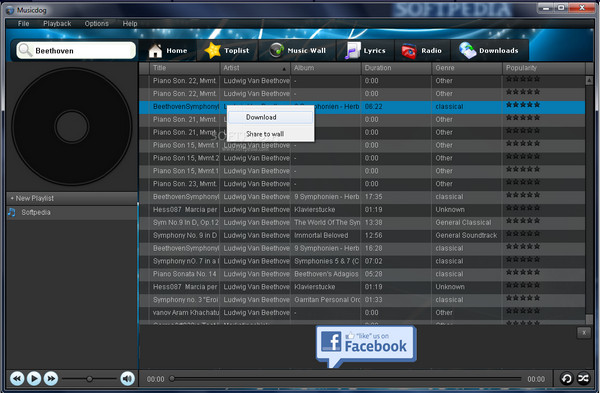Image resolution: width=600 pixels, height=393 pixels.
Task: Toggle the shuffle button
Action: pyautogui.click(x=583, y=378)
